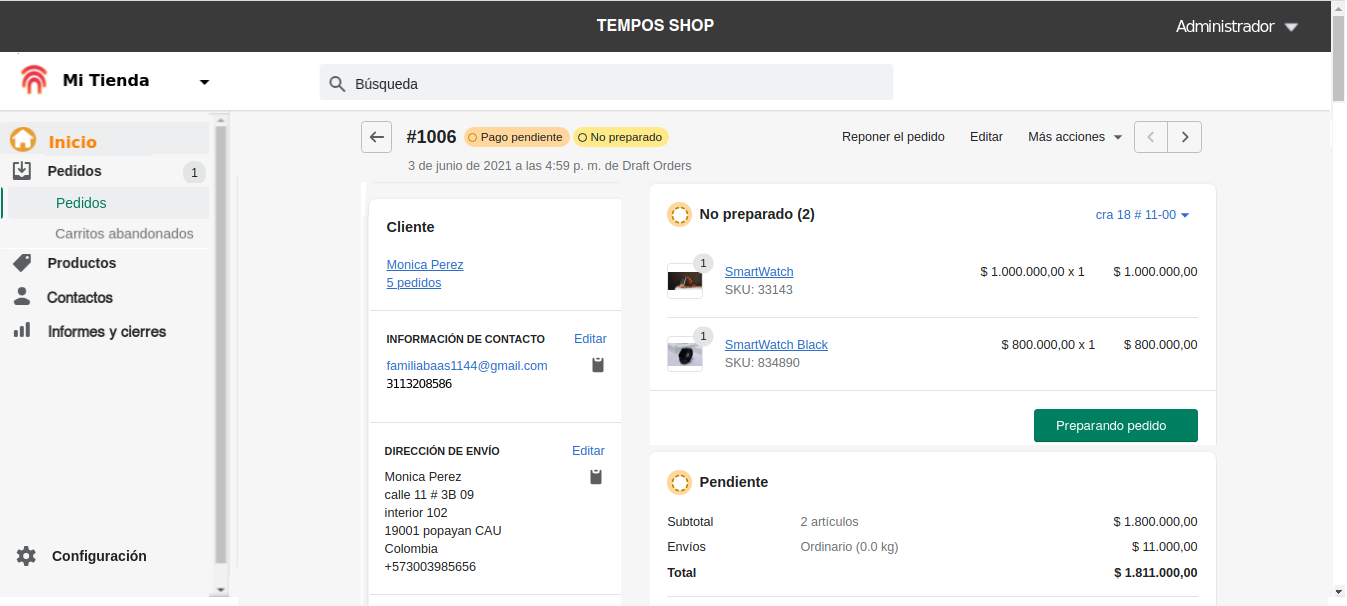Click the Inicio home icon
Screen dimensions: 1347x606
click(x=23, y=141)
